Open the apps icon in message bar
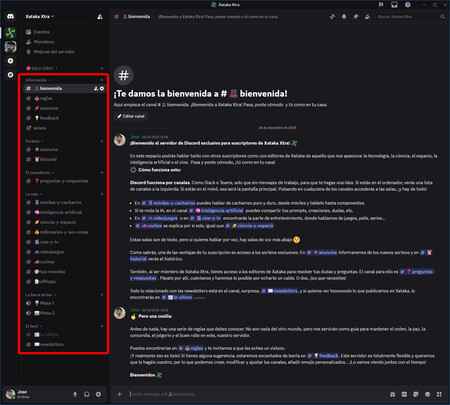The width and height of the screenshot is (450, 405). point(439,394)
